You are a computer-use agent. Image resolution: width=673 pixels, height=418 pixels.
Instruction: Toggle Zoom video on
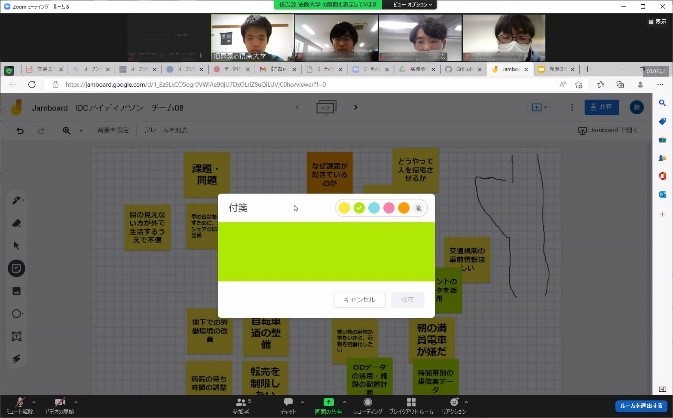point(60,406)
